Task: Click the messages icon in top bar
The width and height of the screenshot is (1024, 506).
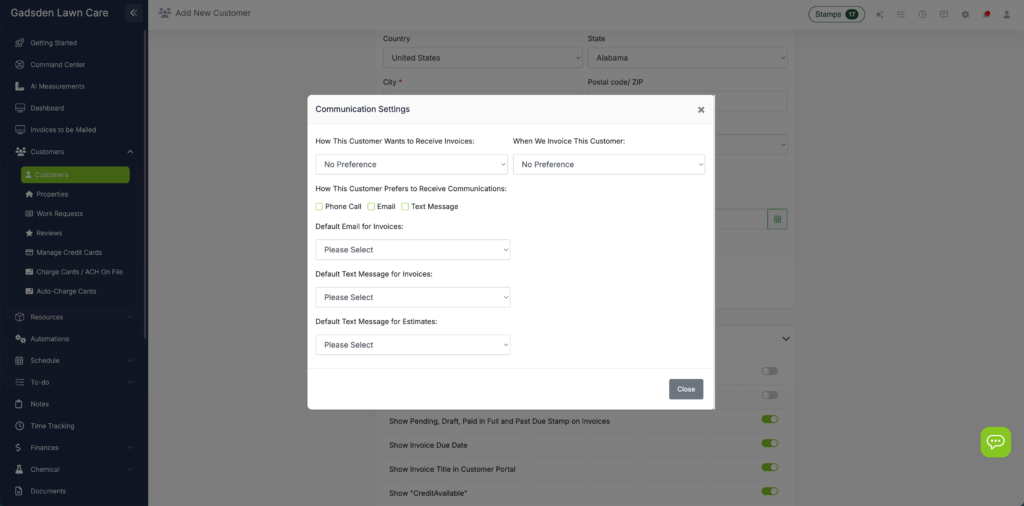Action: [x=944, y=14]
